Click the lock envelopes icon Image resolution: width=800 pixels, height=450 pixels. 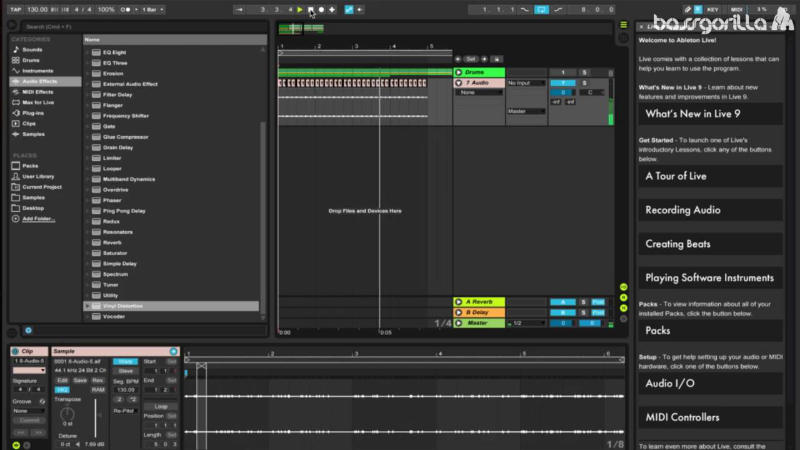coord(497,59)
